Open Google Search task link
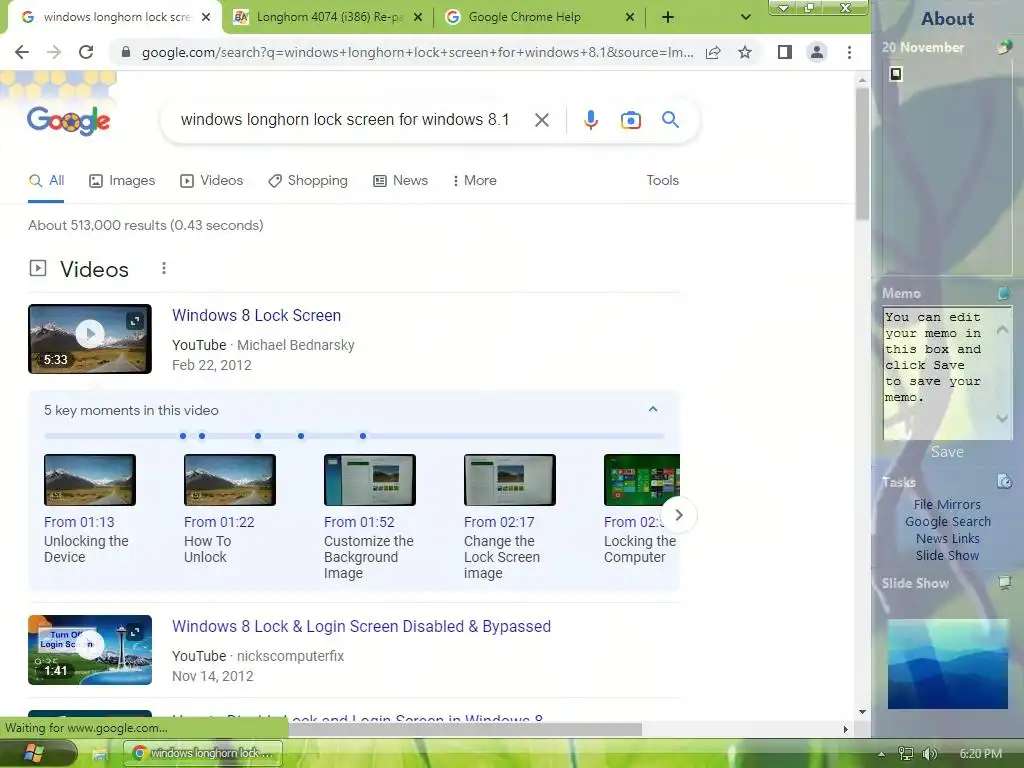1024x768 pixels. tap(948, 521)
